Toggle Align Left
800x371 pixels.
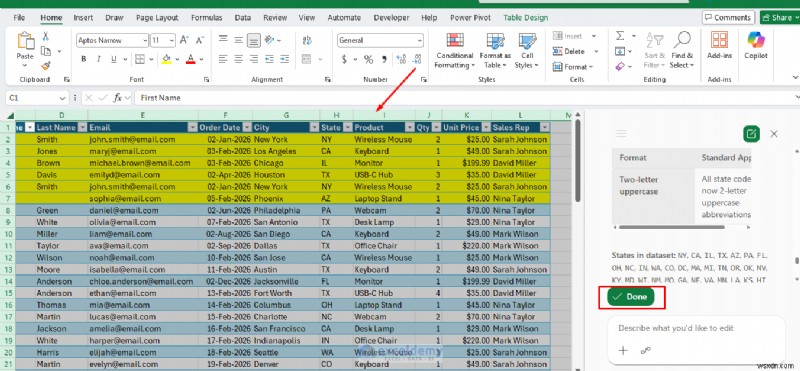pyautogui.click(x=223, y=59)
